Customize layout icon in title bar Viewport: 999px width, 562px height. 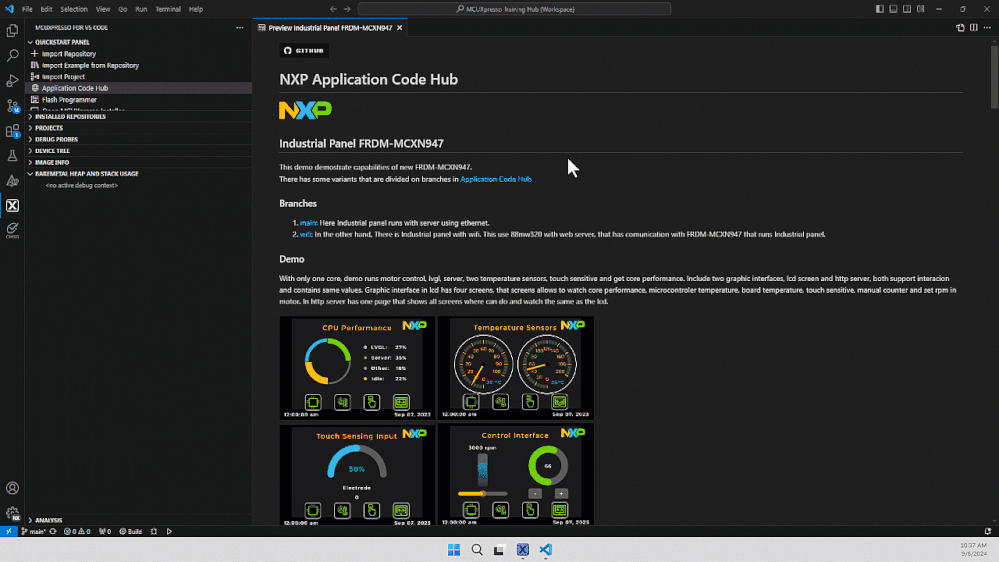921,9
